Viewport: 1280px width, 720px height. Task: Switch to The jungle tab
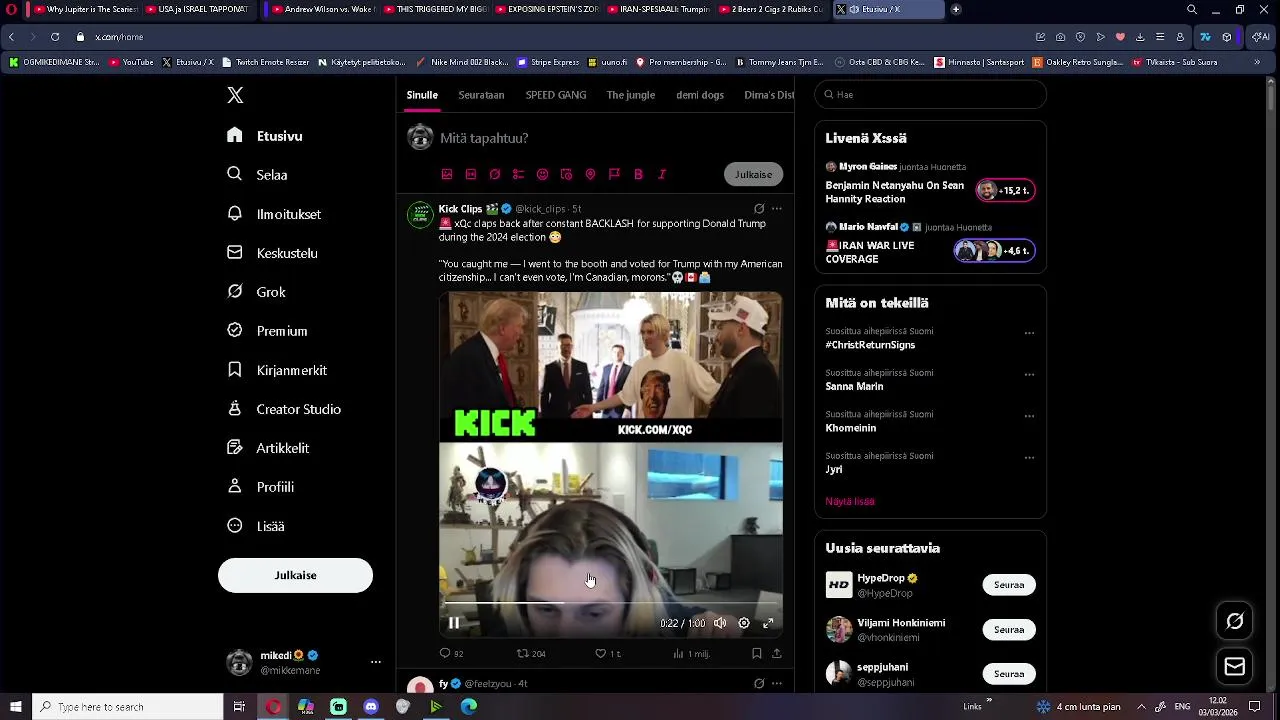(631, 95)
